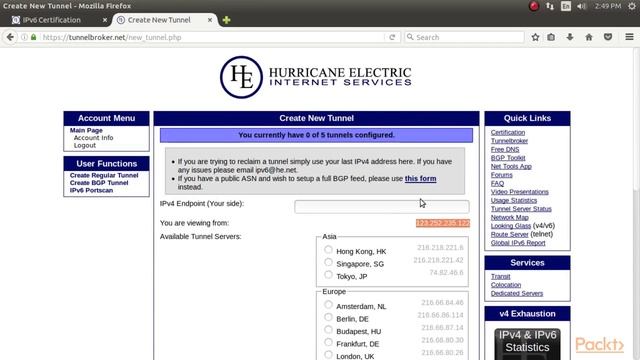Open the Global IPv6 Report link
The width and height of the screenshot is (640, 360).
coord(518,243)
